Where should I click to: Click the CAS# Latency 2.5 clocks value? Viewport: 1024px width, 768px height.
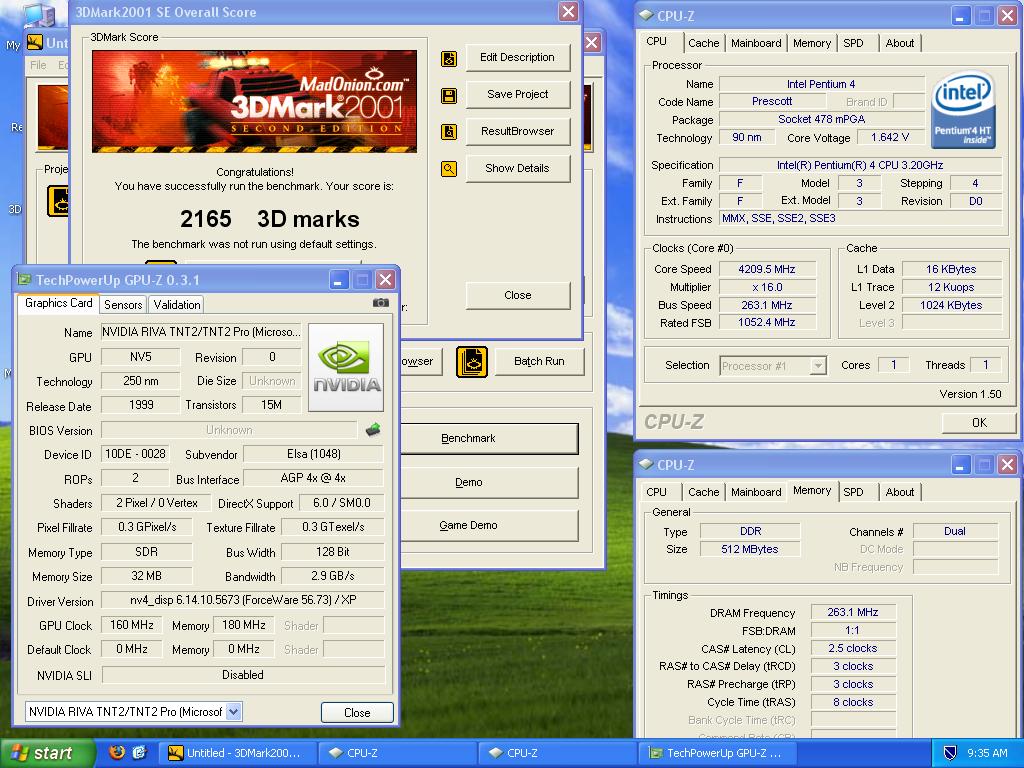[852, 648]
